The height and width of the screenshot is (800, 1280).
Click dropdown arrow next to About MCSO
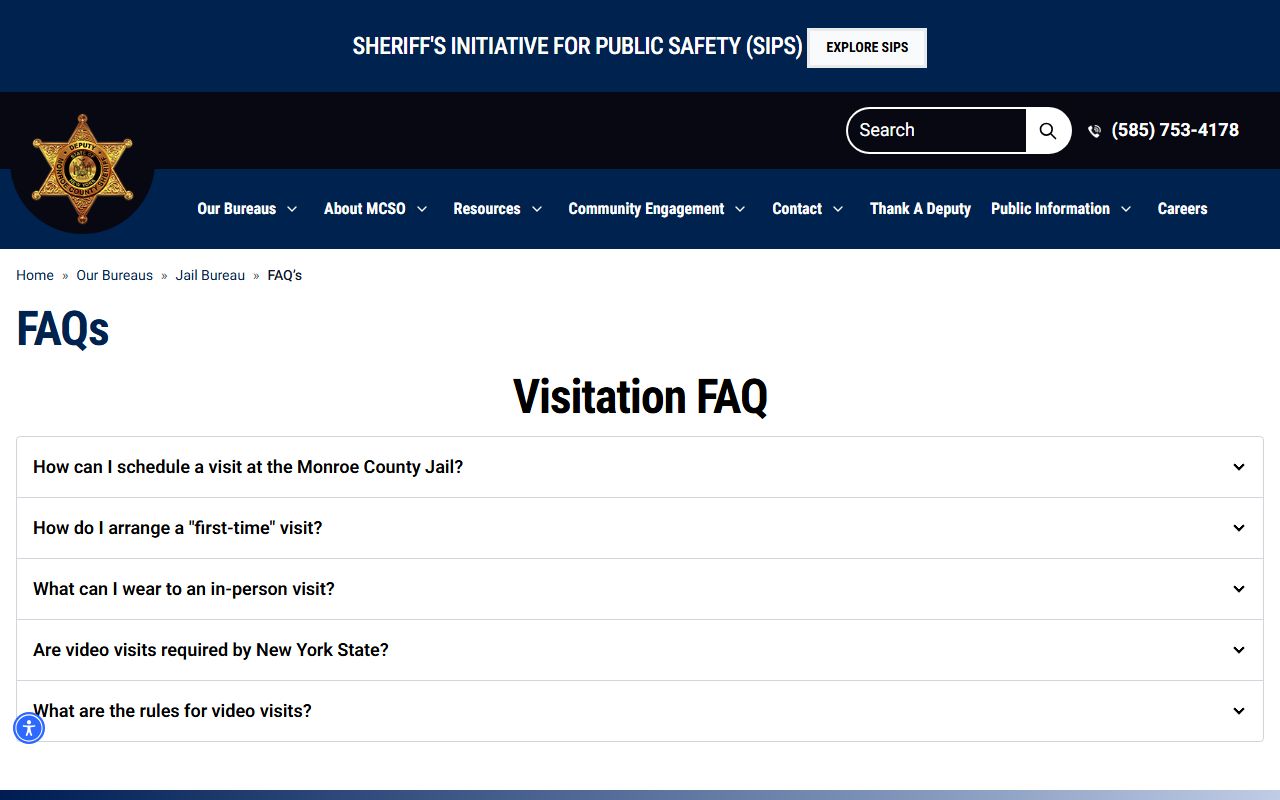click(x=422, y=209)
